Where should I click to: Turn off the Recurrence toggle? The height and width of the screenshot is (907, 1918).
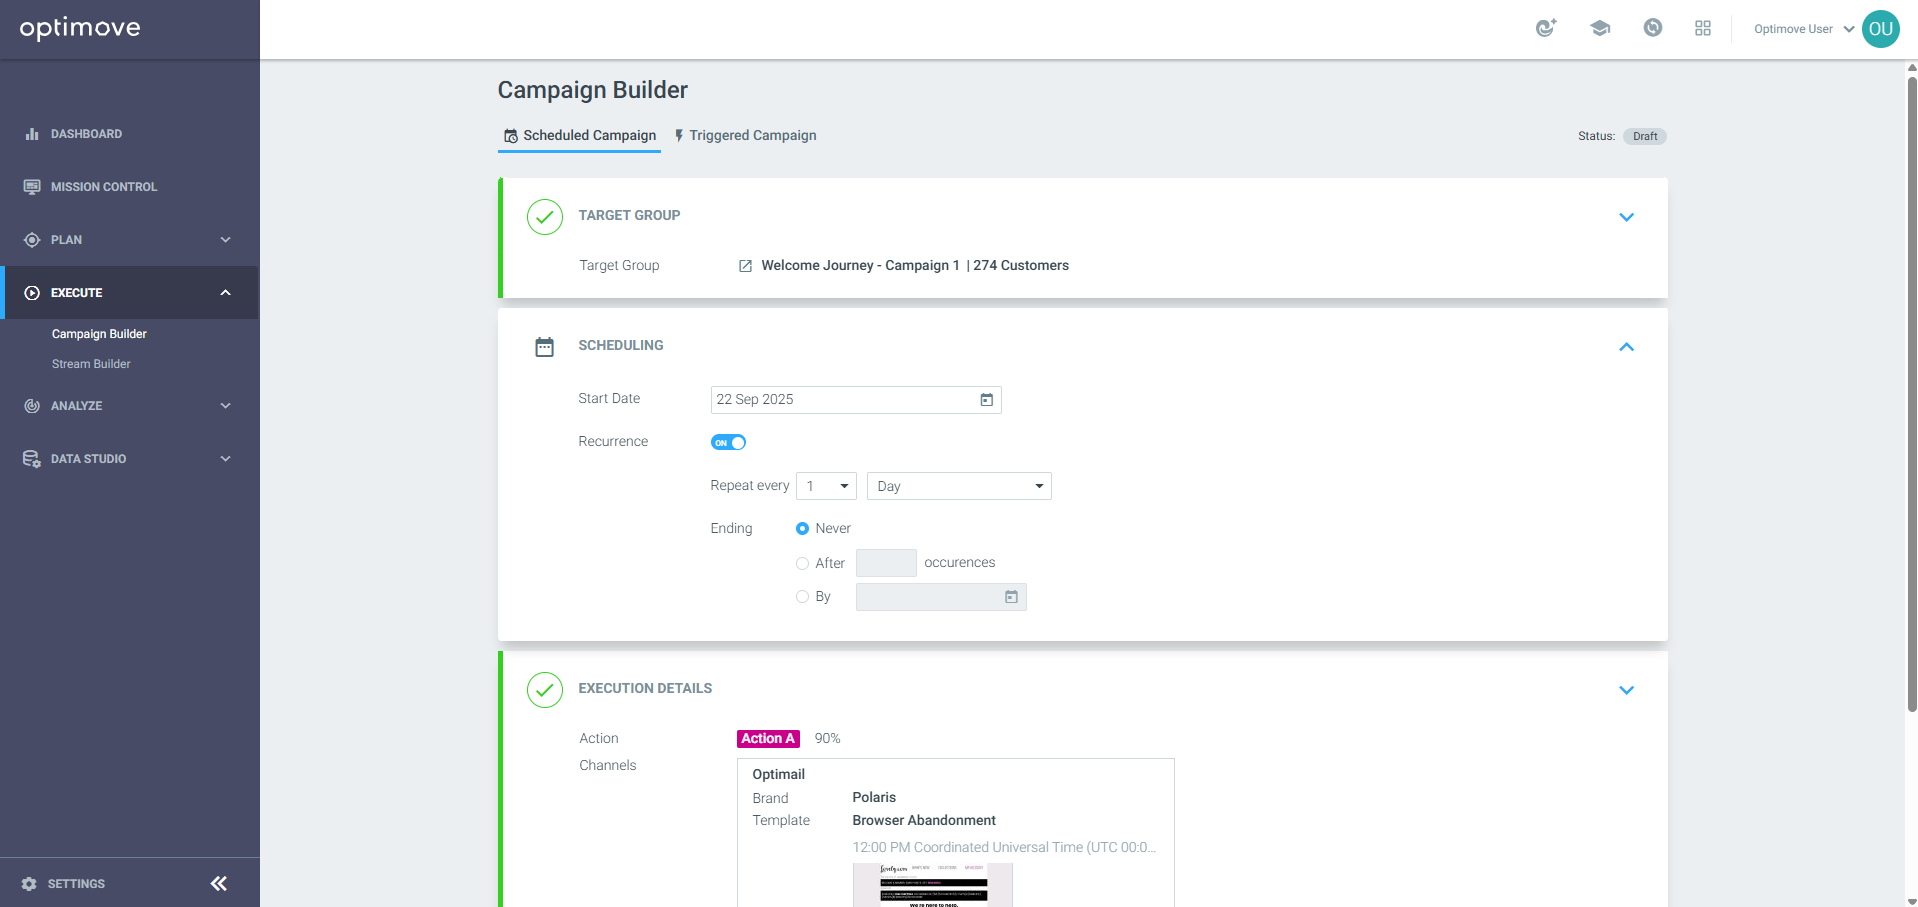(728, 442)
